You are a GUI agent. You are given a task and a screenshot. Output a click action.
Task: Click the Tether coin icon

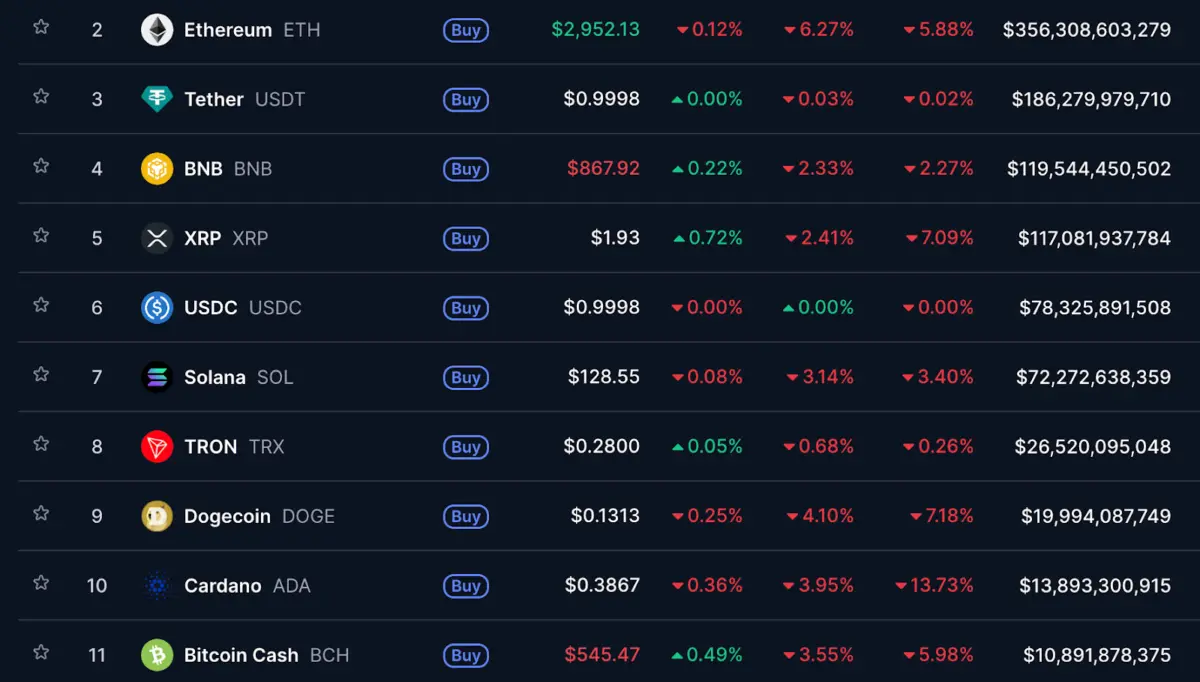(x=158, y=99)
